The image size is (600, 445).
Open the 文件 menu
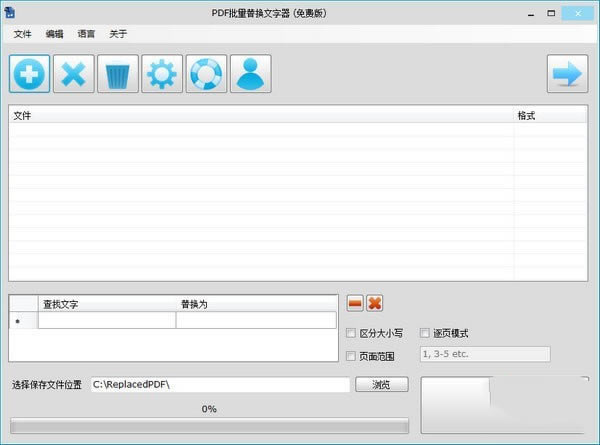point(22,34)
